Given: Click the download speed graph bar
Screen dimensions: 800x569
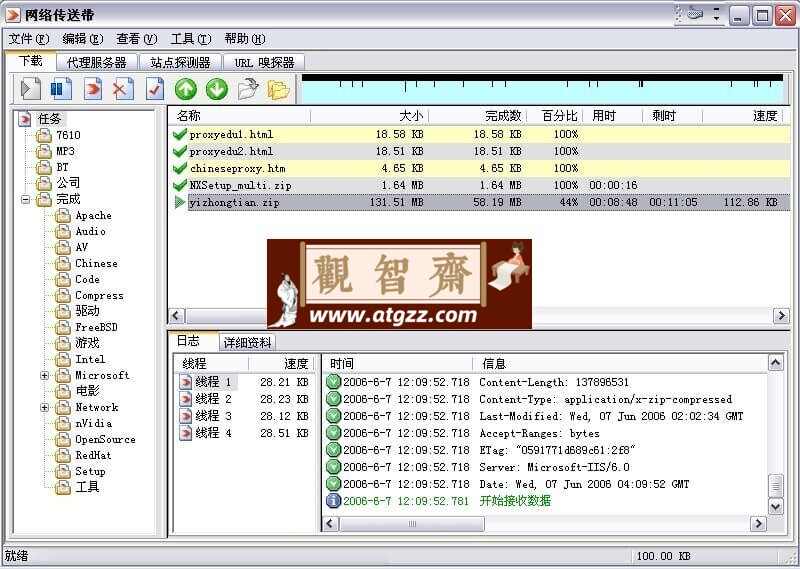Looking at the screenshot, I should (x=542, y=89).
